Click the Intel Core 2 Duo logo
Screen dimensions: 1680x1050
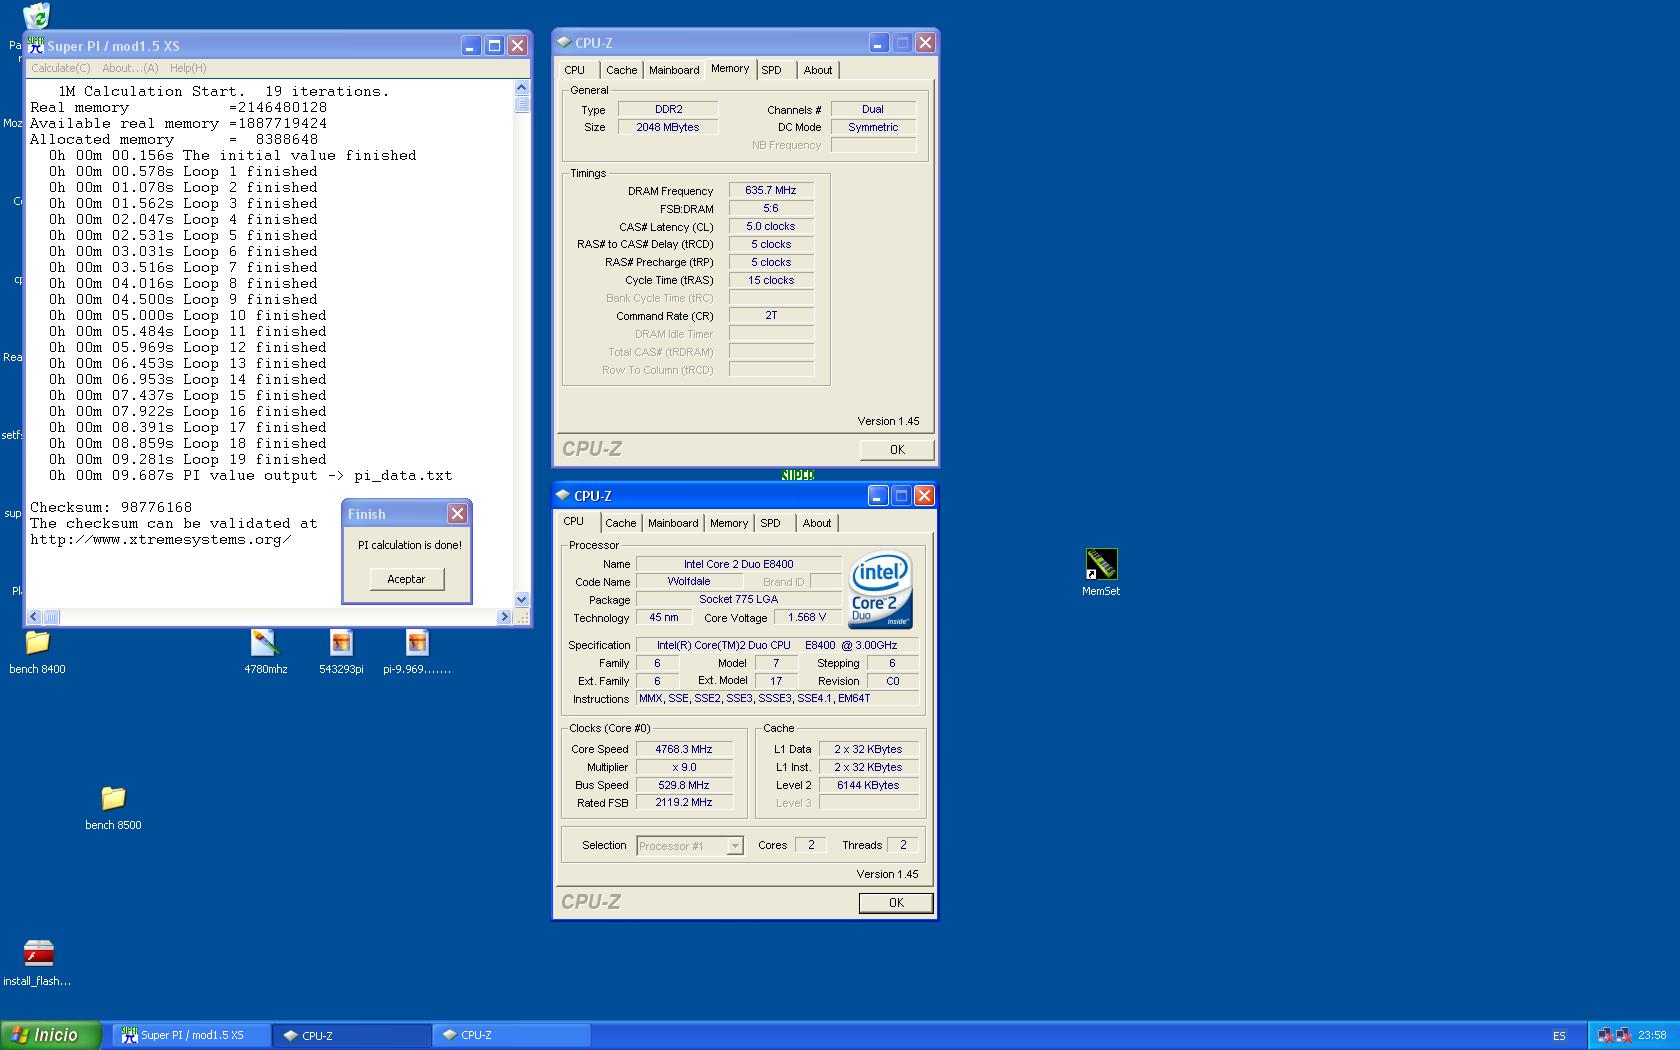tap(880, 589)
